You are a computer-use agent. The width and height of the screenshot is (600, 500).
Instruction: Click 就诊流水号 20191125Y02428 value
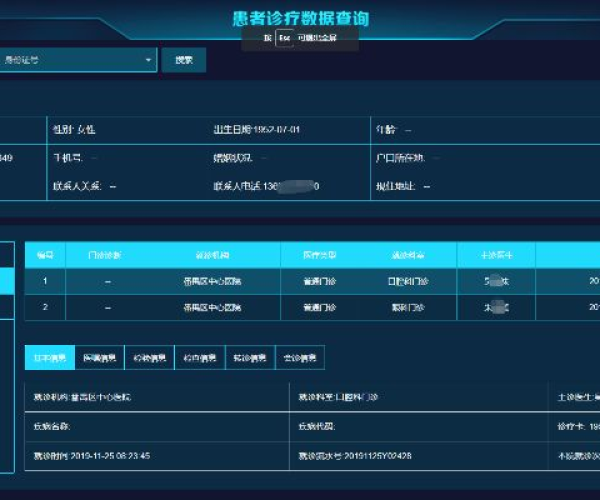(355, 456)
